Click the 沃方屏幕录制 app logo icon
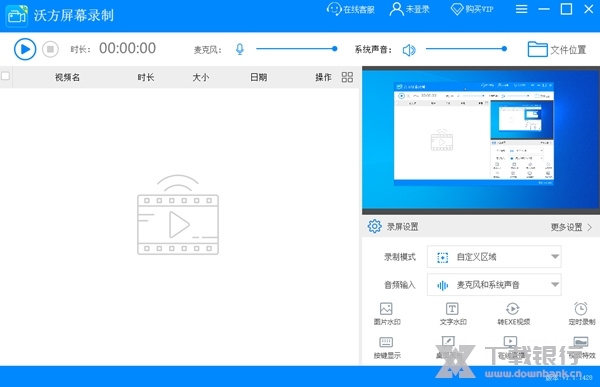This screenshot has width=600, height=387. (16, 16)
